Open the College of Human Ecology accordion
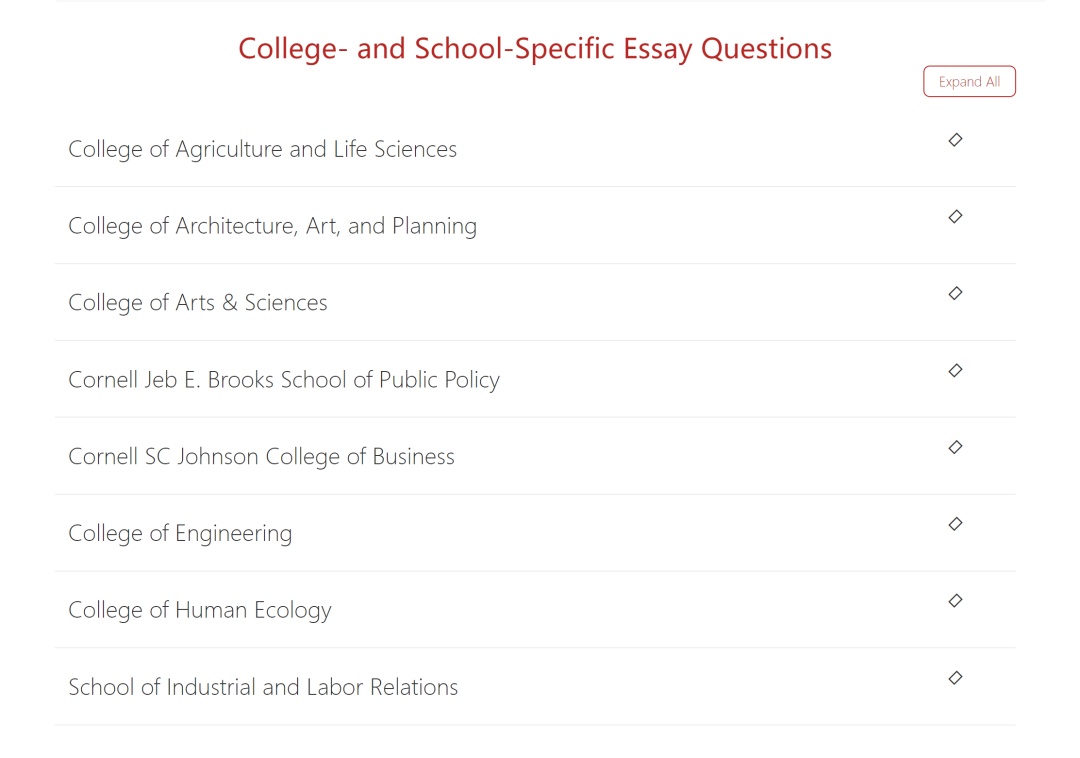 pyautogui.click(x=200, y=610)
